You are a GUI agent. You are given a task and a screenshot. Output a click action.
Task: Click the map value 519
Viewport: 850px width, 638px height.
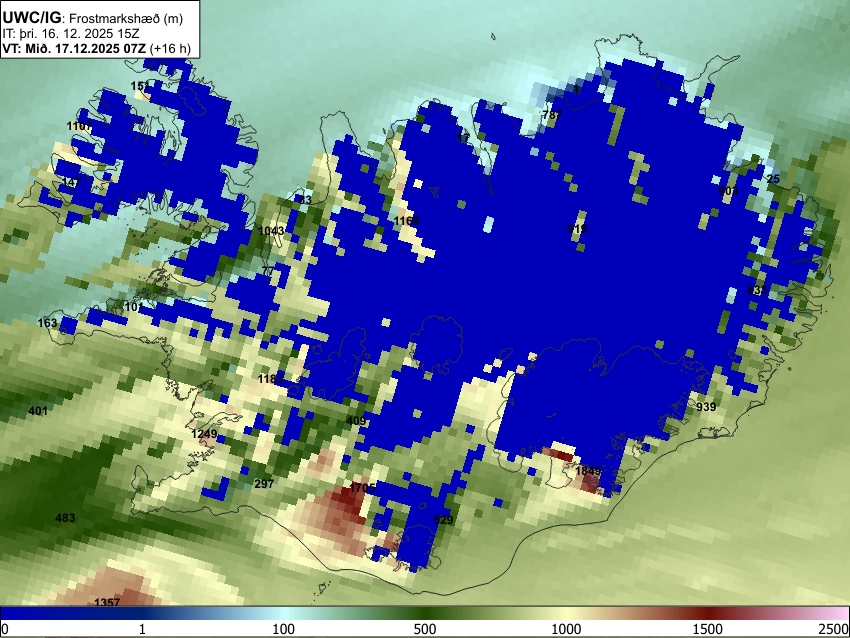[577, 229]
